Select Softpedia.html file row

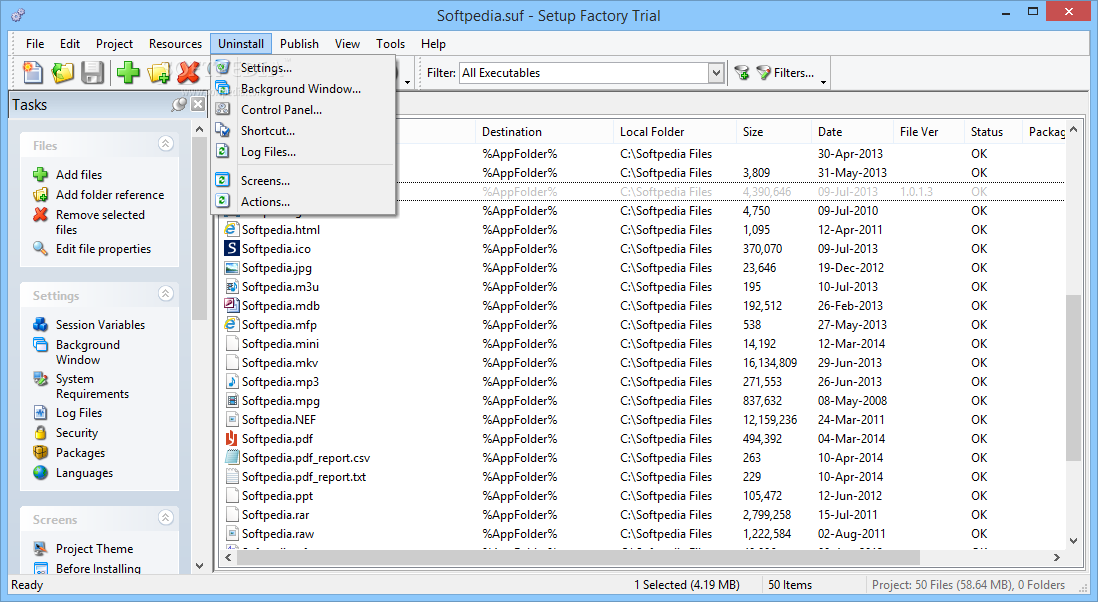point(643,230)
